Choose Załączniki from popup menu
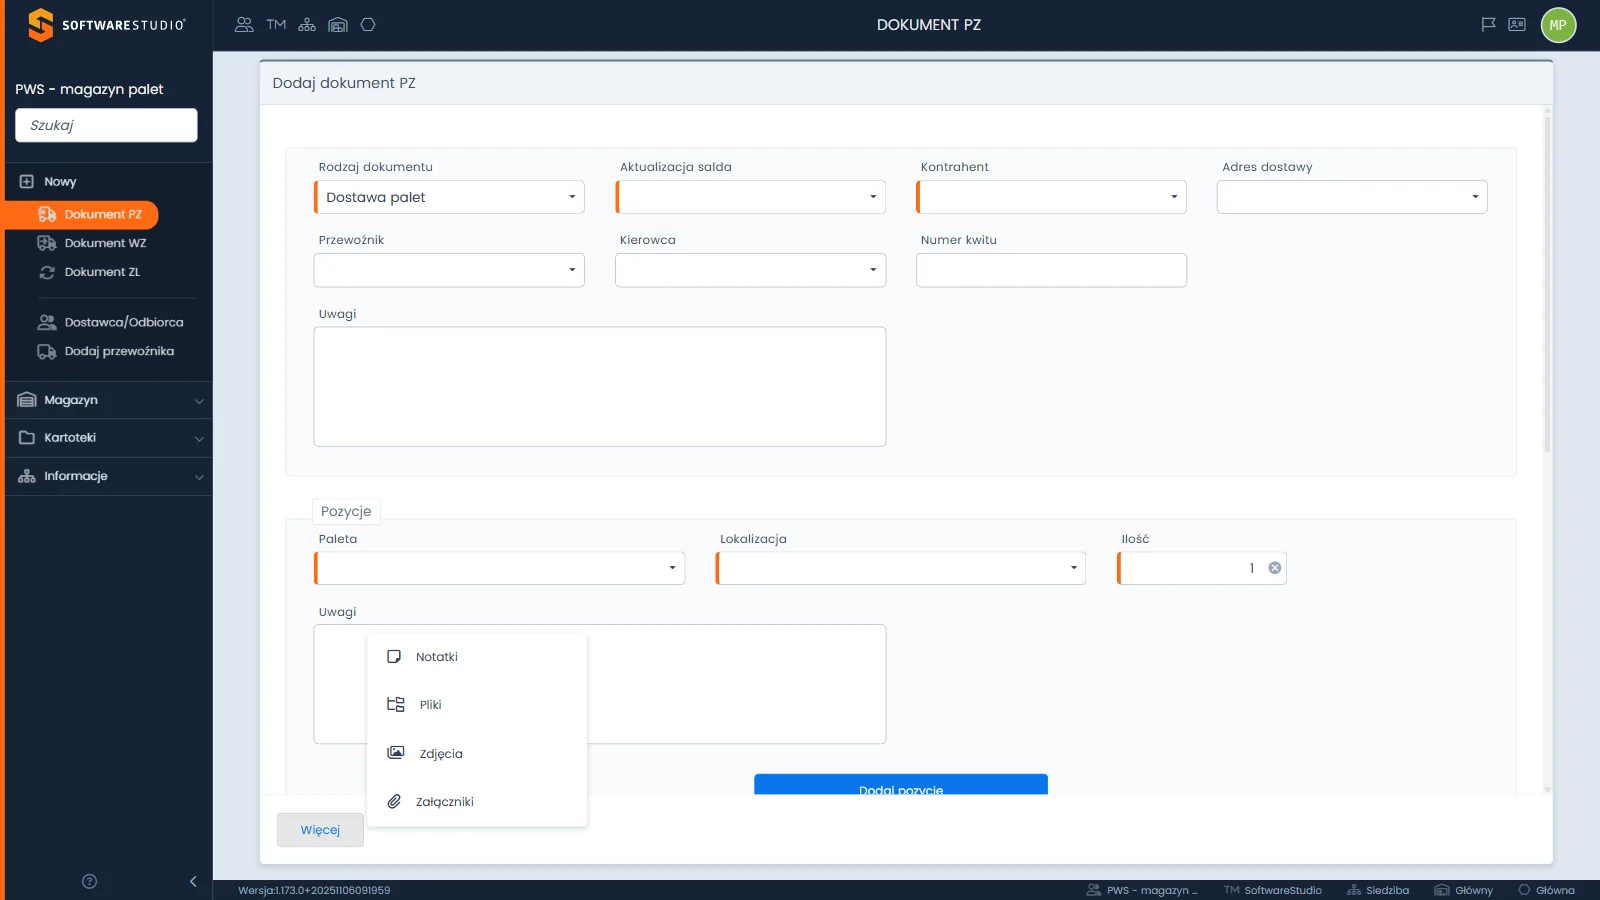Image resolution: width=1600 pixels, height=900 pixels. point(477,802)
